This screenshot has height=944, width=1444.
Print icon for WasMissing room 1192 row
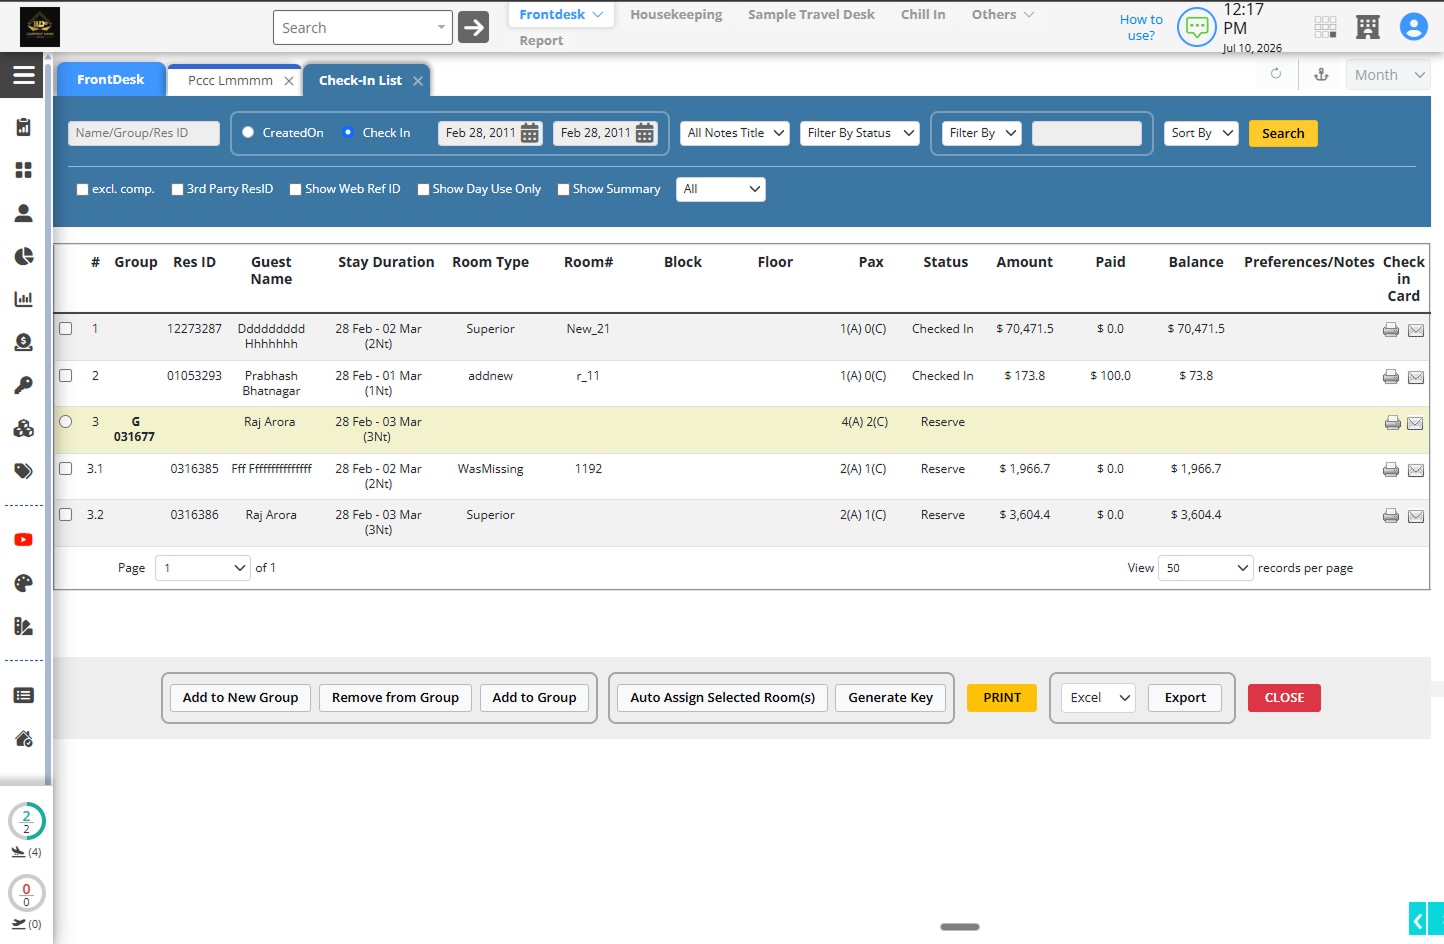pos(1391,470)
